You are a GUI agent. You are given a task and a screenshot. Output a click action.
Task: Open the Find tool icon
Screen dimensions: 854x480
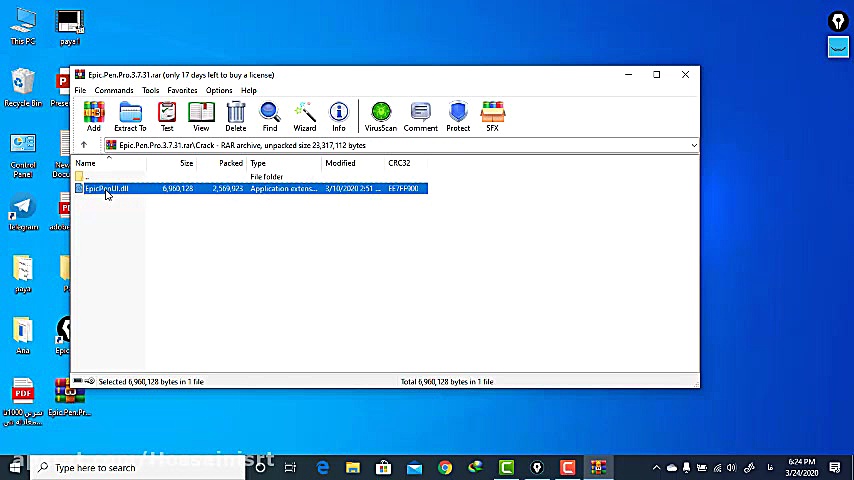[270, 116]
